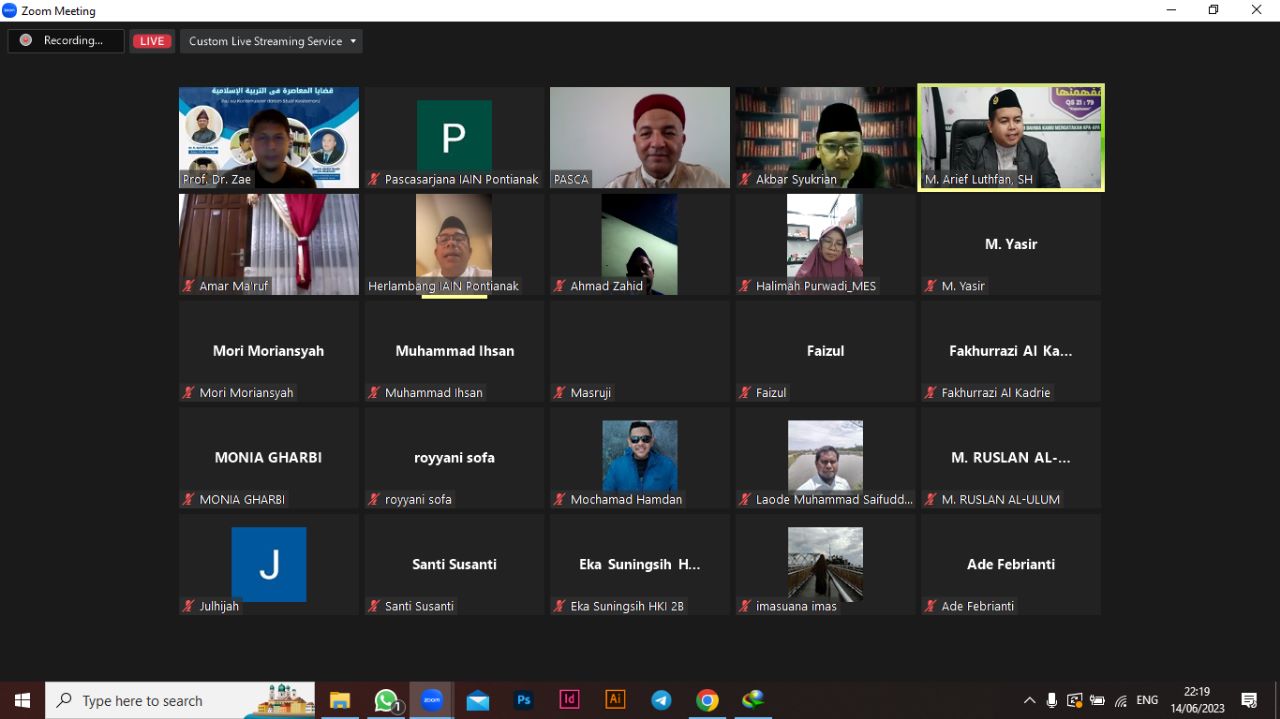Open WhatsApp from the taskbar

(386, 700)
